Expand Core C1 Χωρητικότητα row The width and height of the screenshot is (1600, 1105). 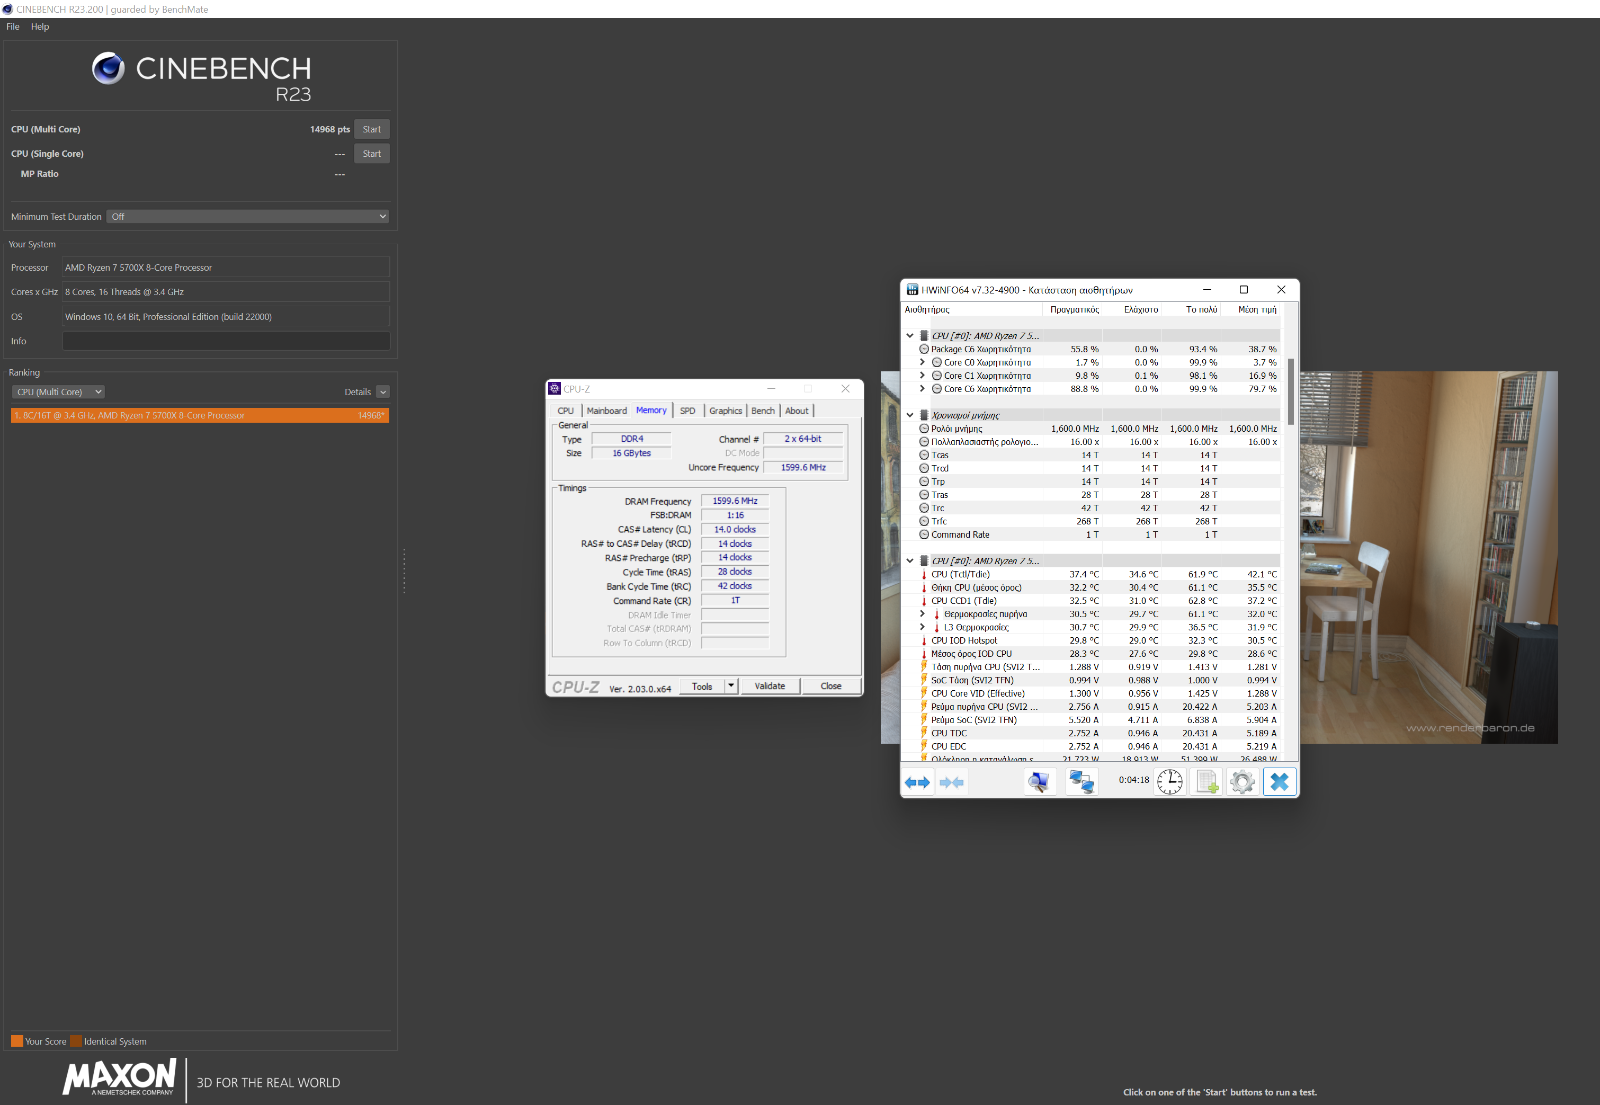(922, 376)
